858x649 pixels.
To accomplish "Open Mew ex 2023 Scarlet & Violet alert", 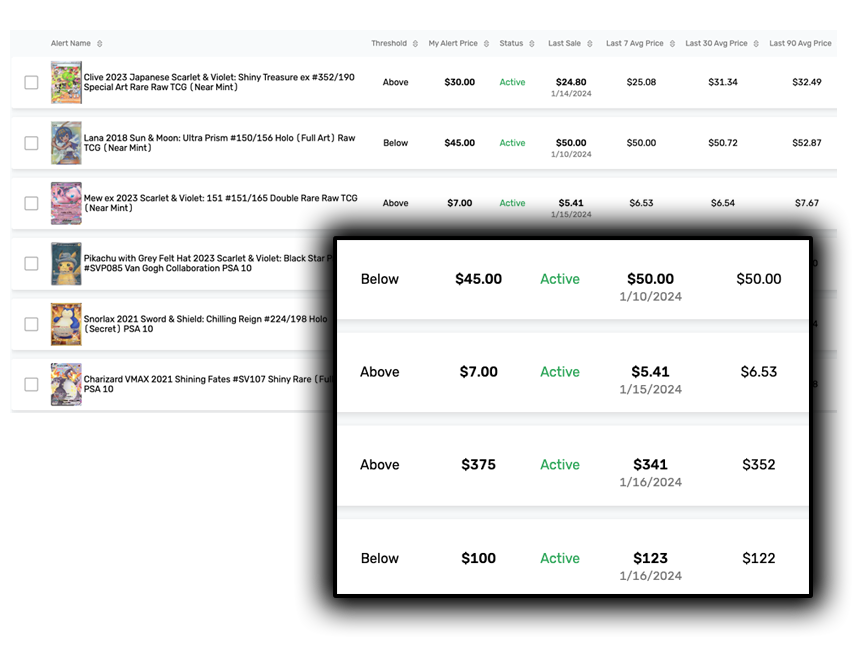I will pyautogui.click(x=221, y=203).
